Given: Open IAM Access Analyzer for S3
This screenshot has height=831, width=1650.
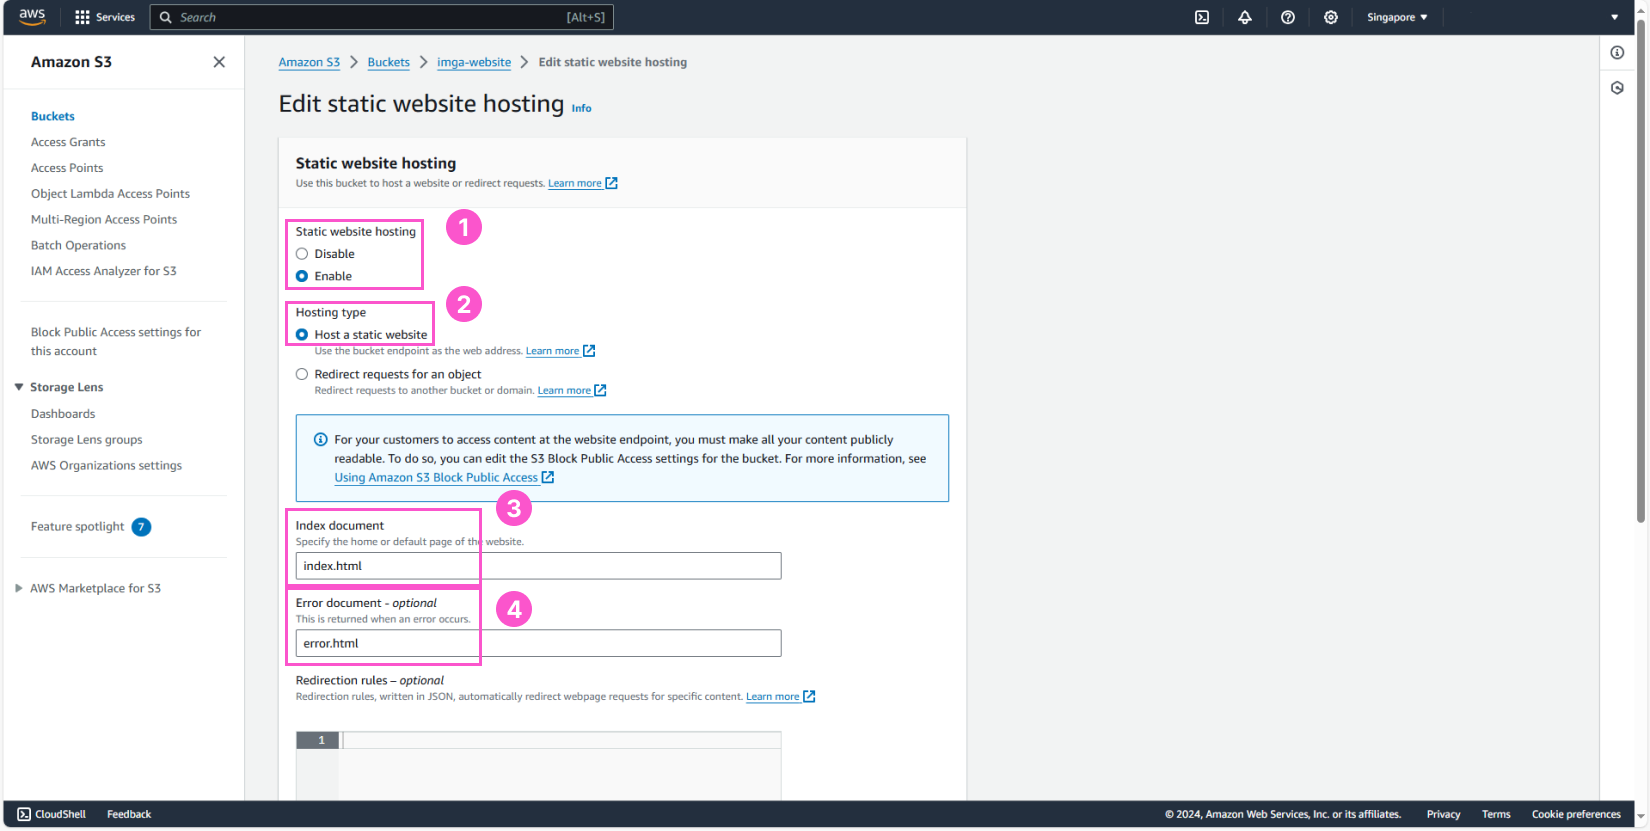Looking at the screenshot, I should pyautogui.click(x=104, y=271).
